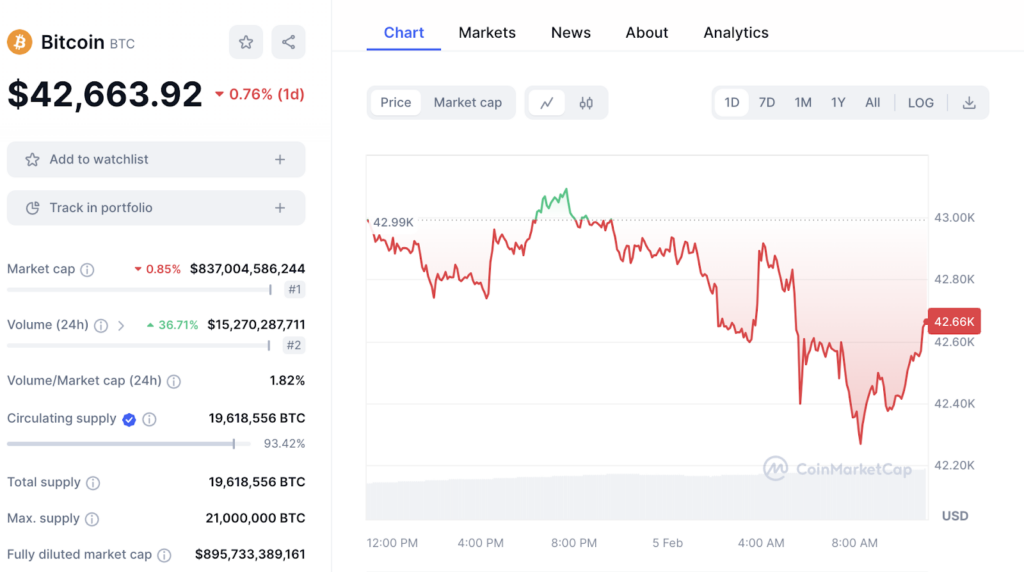This screenshot has width=1024, height=572.
Task: Click Fully diluted market cap info icon
Action: 164,555
